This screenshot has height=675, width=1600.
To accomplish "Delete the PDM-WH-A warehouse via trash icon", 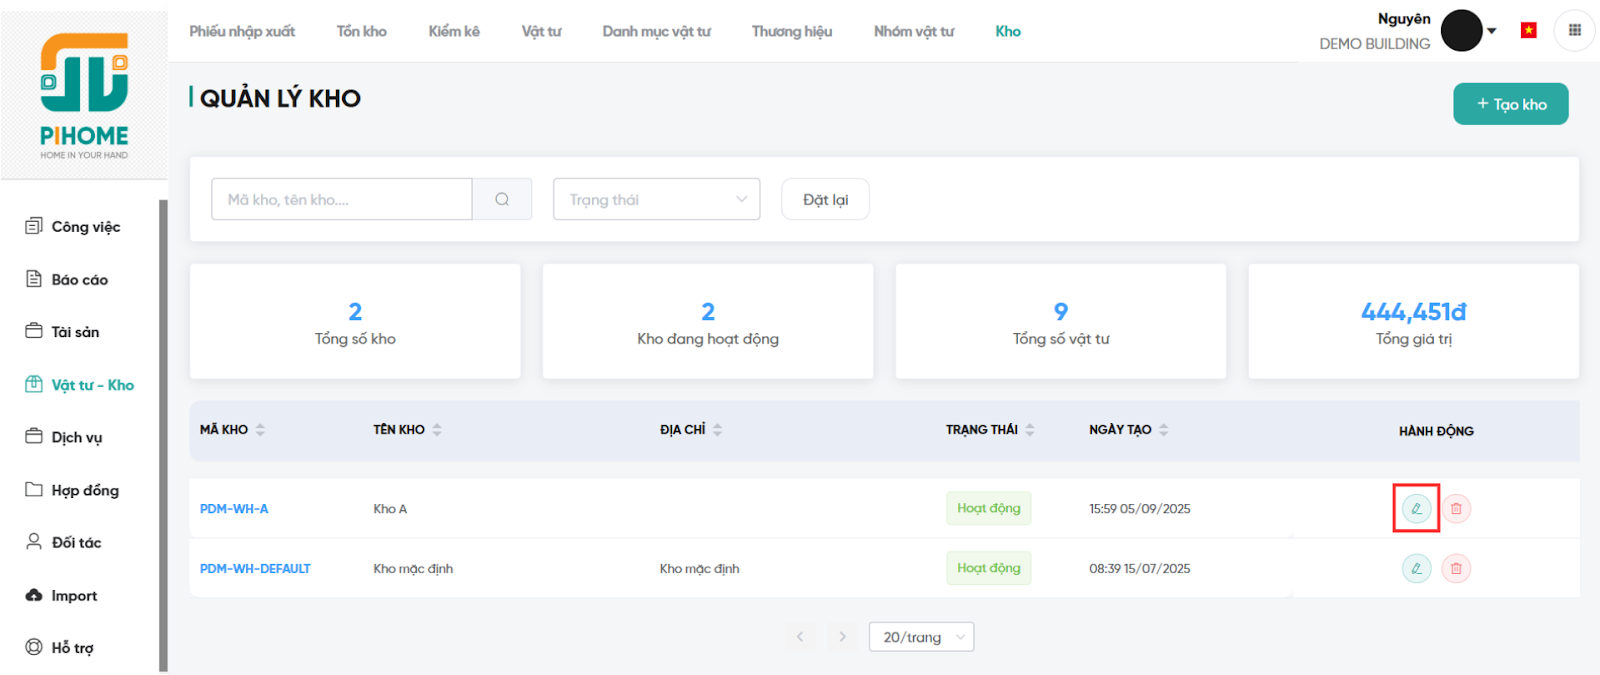I will pos(1456,508).
